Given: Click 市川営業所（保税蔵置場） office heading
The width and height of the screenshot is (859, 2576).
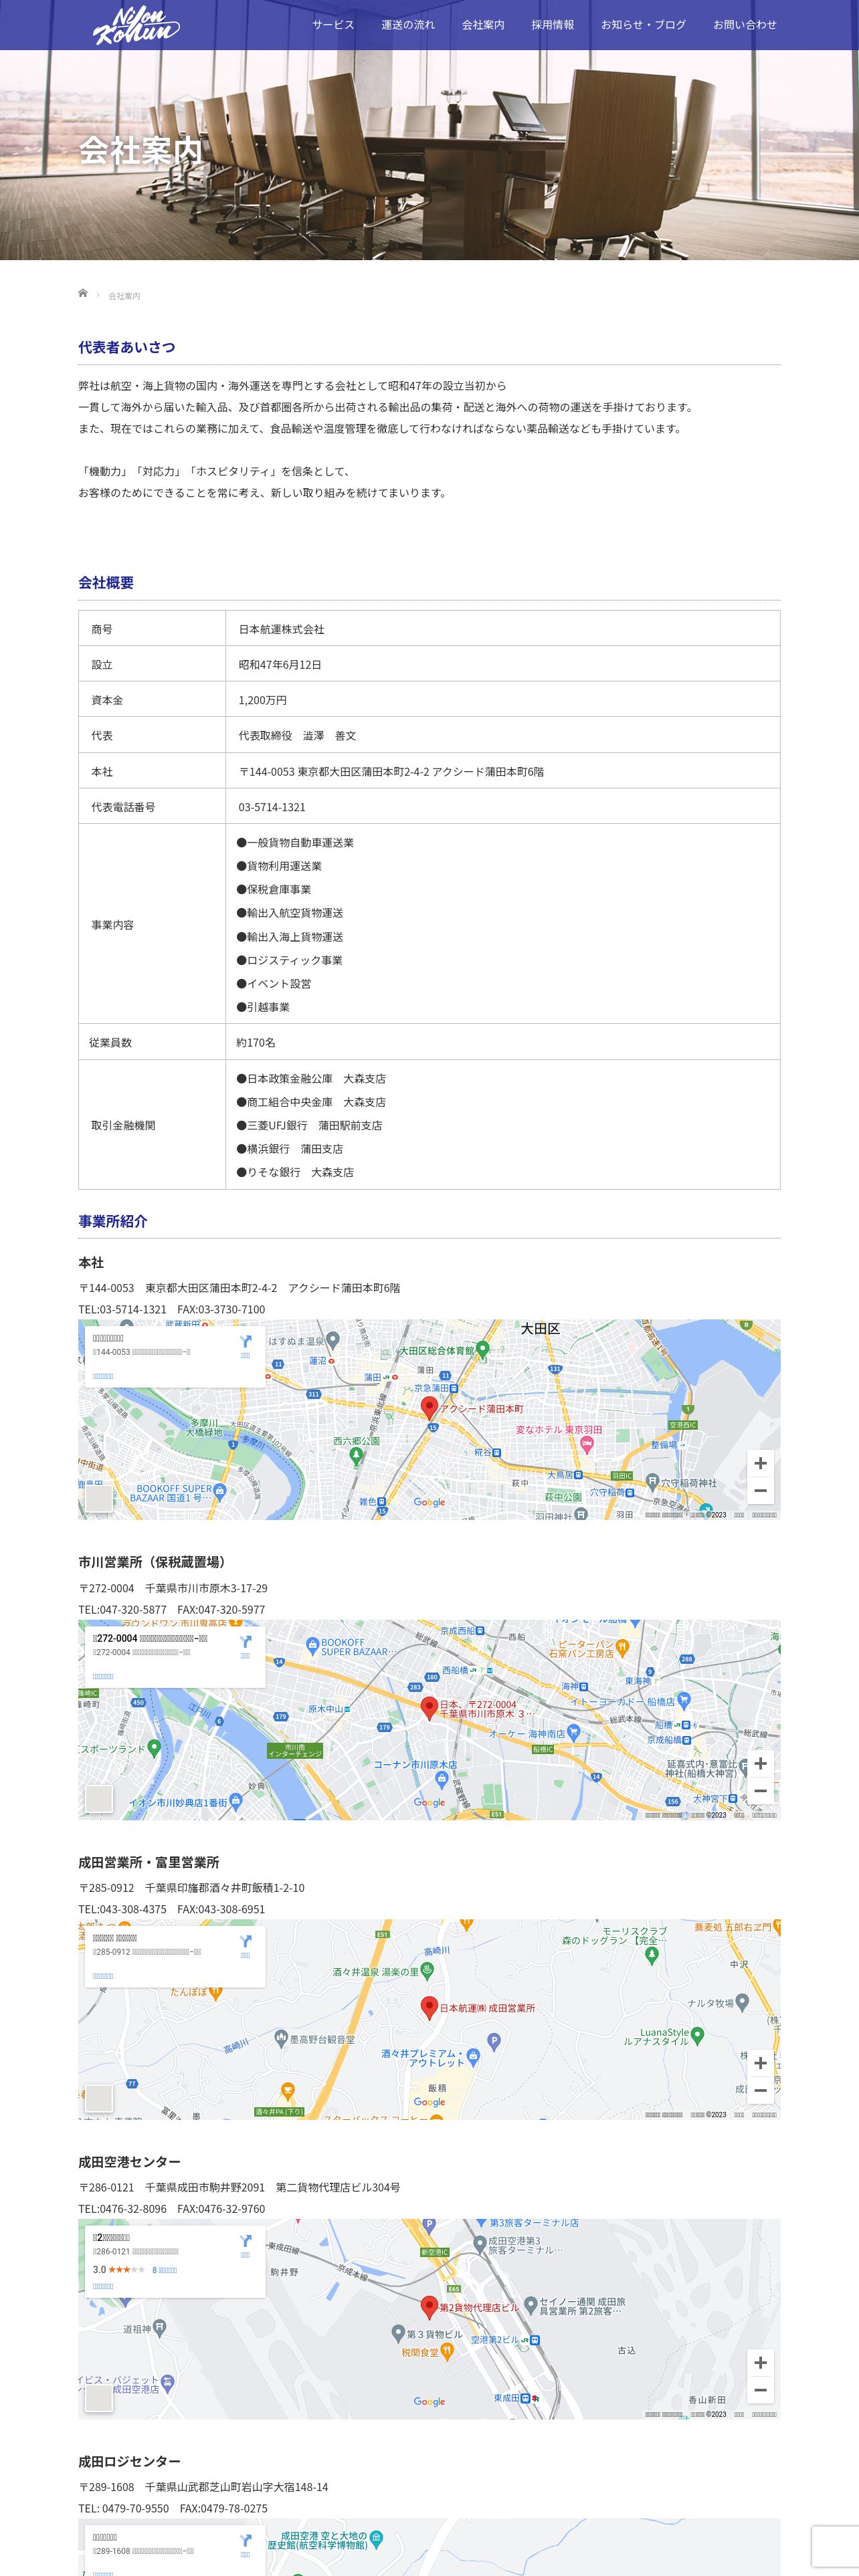Looking at the screenshot, I should tap(154, 1562).
